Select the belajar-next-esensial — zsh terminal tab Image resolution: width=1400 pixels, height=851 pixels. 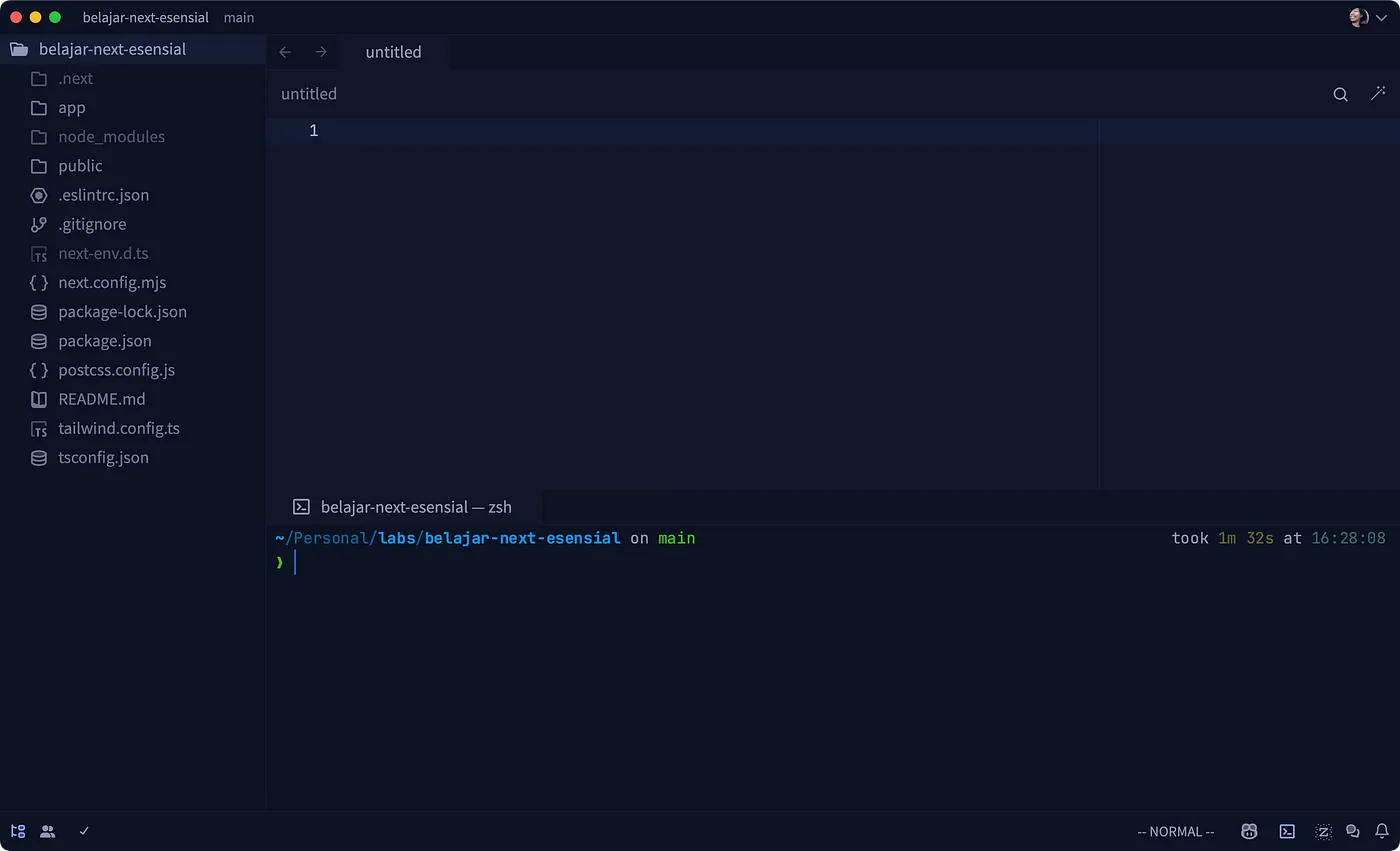[415, 507]
